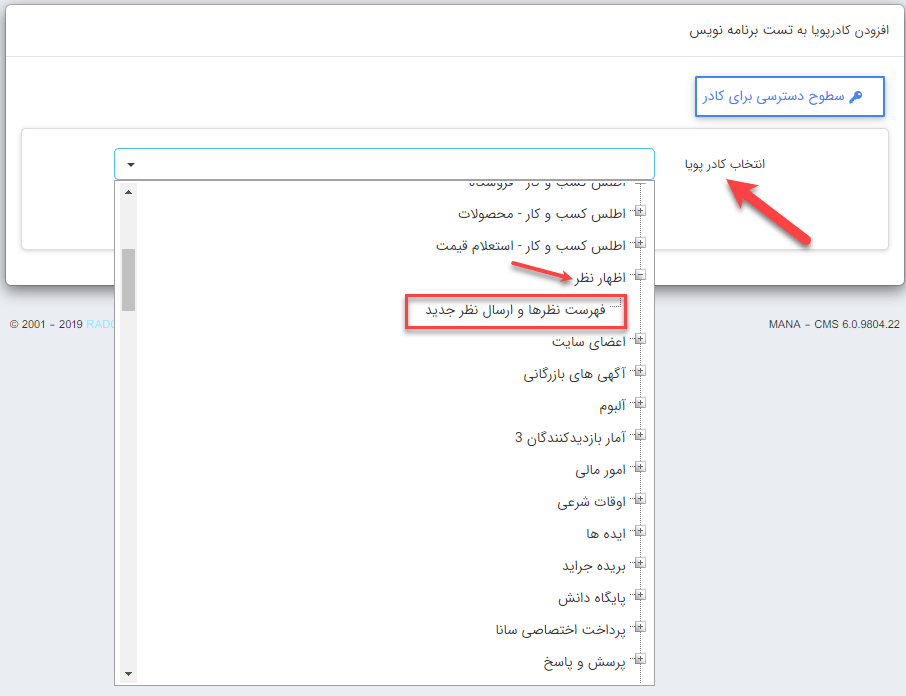
Task: Collapse the اظهار نظر tree node
Action: [640, 275]
